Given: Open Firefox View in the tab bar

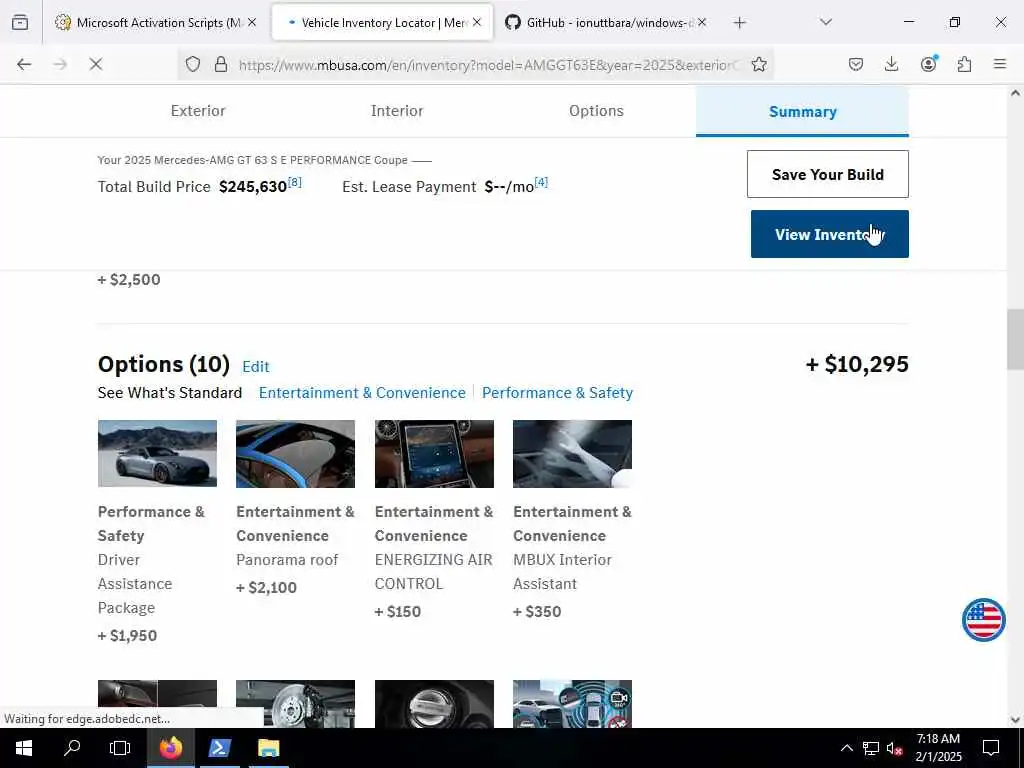Looking at the screenshot, I should pyautogui.click(x=20, y=22).
